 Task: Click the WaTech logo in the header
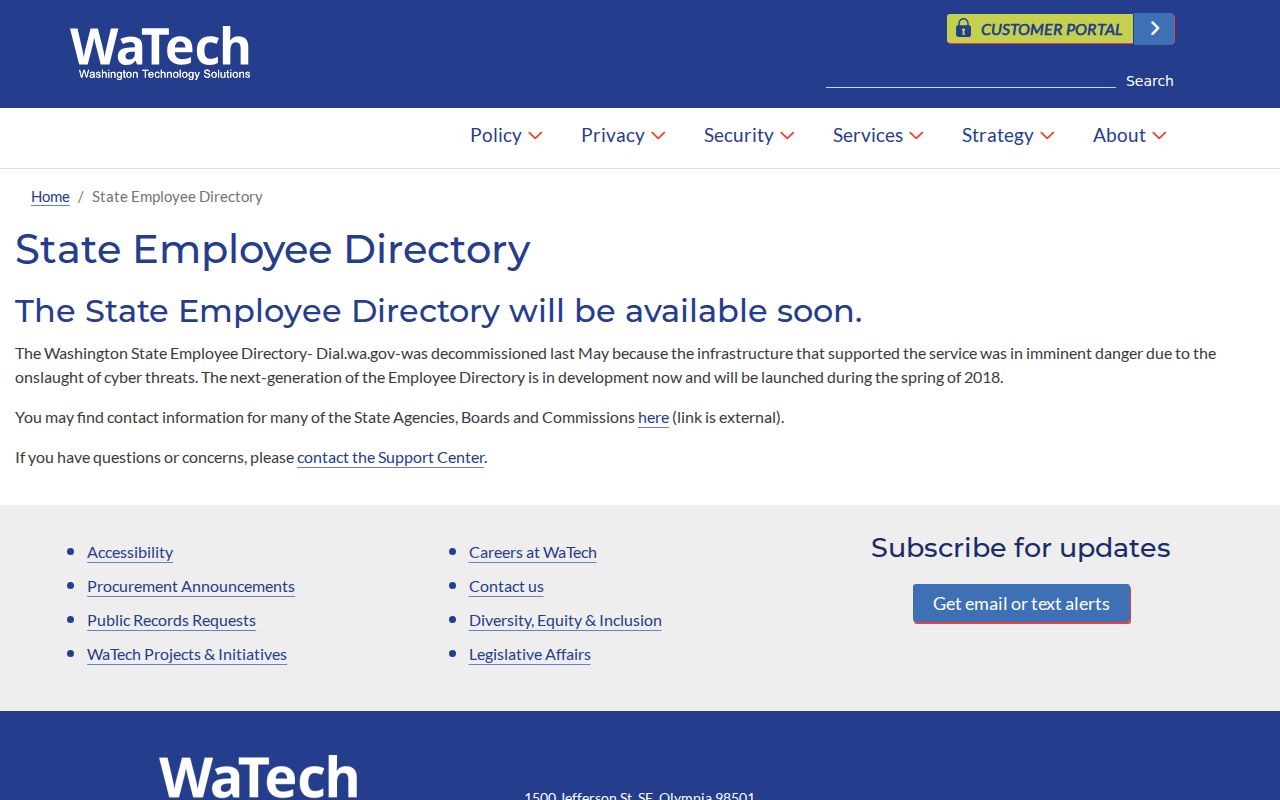coord(160,53)
